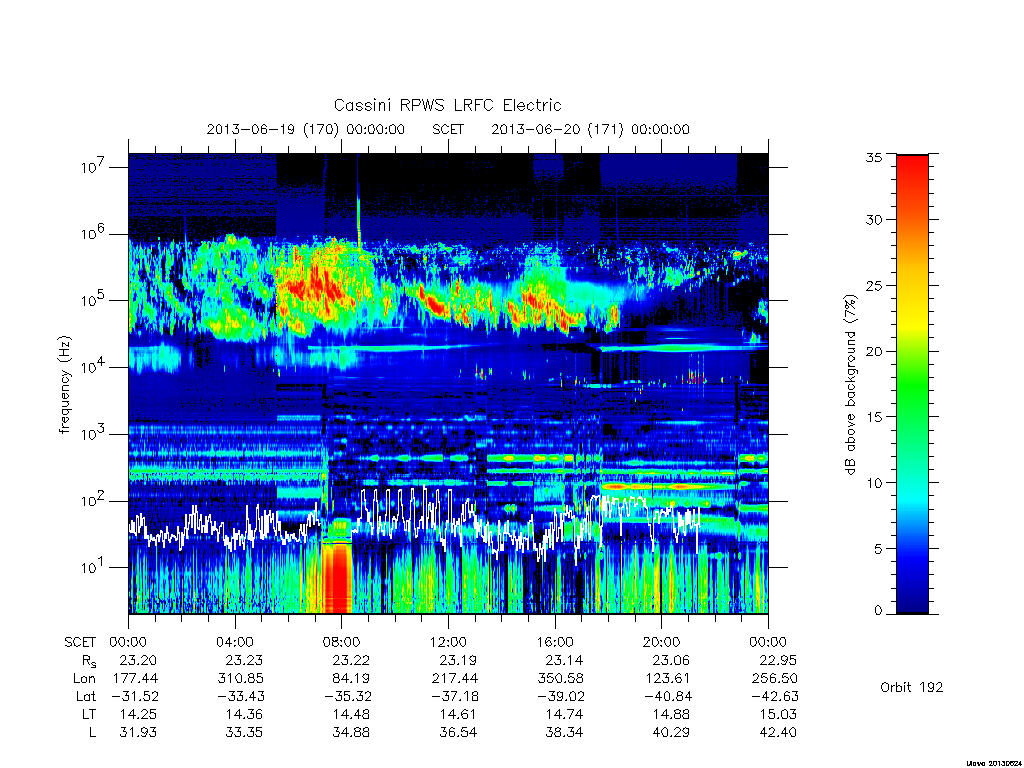Click the start date '2013-06-19 (170) 00:00:00'
This screenshot has width=1024, height=768.
pyautogui.click(x=306, y=129)
